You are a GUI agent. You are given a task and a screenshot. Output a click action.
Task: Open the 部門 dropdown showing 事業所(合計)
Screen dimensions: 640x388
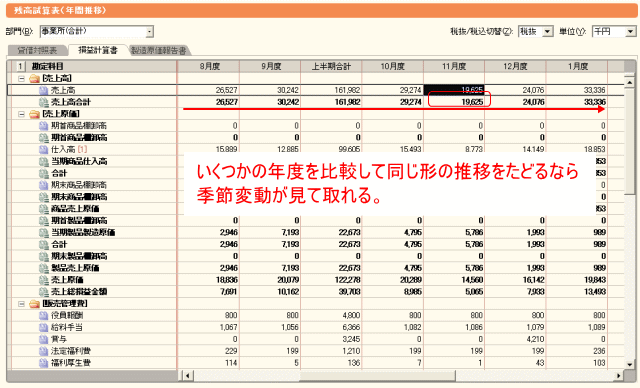click(97, 31)
